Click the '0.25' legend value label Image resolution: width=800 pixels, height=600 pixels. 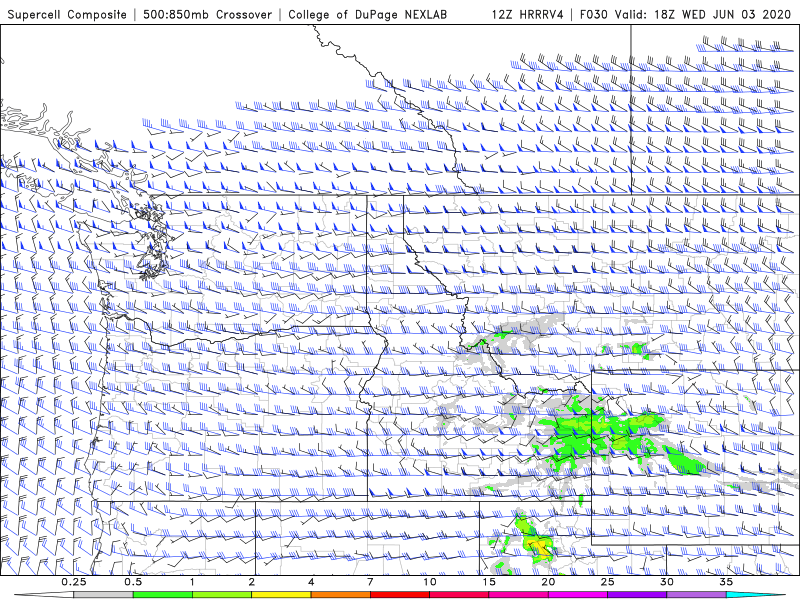pos(73,582)
